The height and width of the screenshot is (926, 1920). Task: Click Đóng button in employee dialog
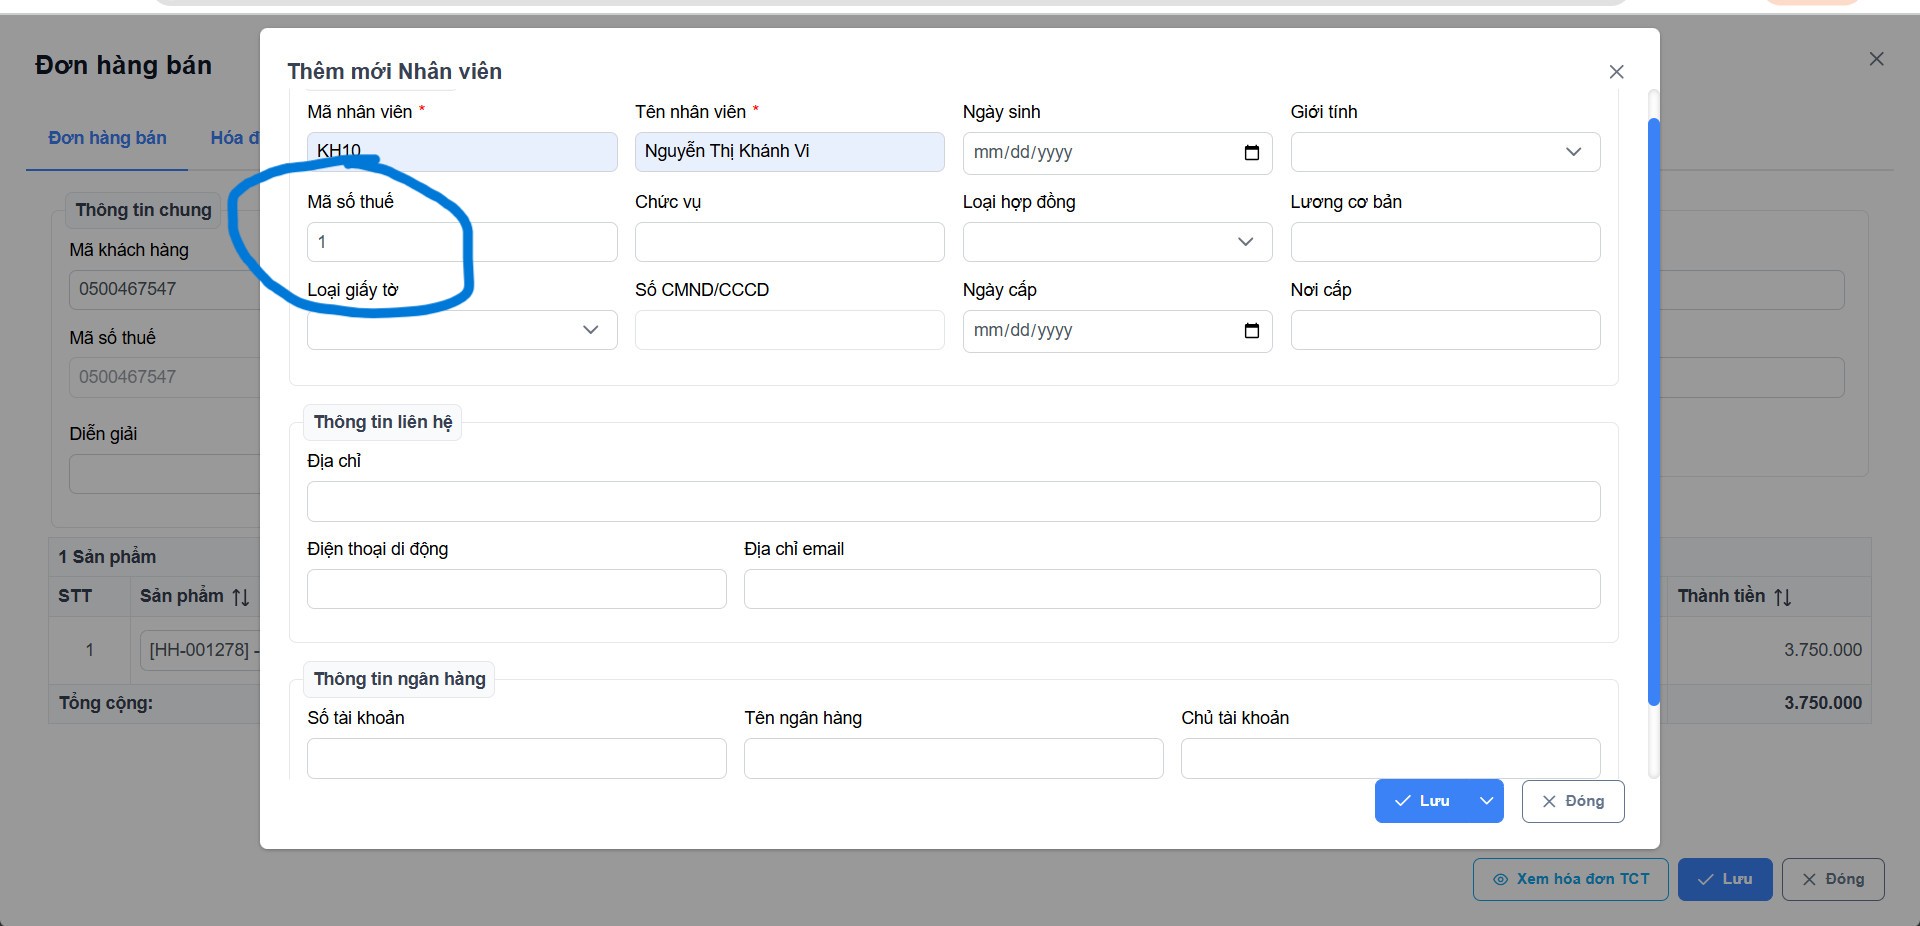pos(1573,801)
